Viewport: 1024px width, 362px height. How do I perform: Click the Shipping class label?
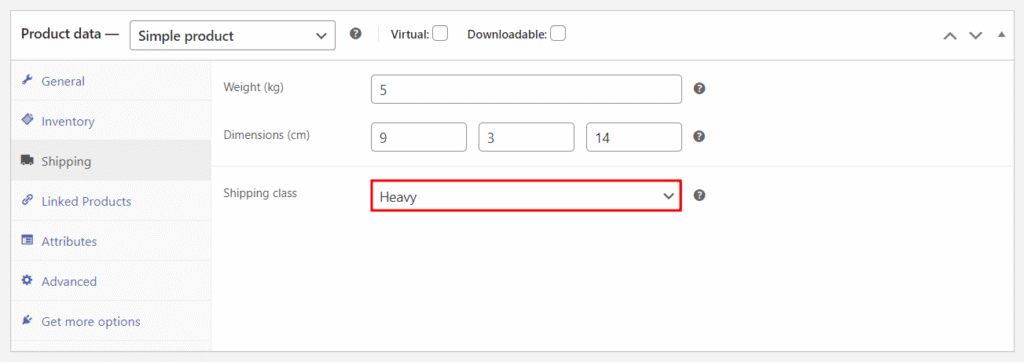pos(260,193)
